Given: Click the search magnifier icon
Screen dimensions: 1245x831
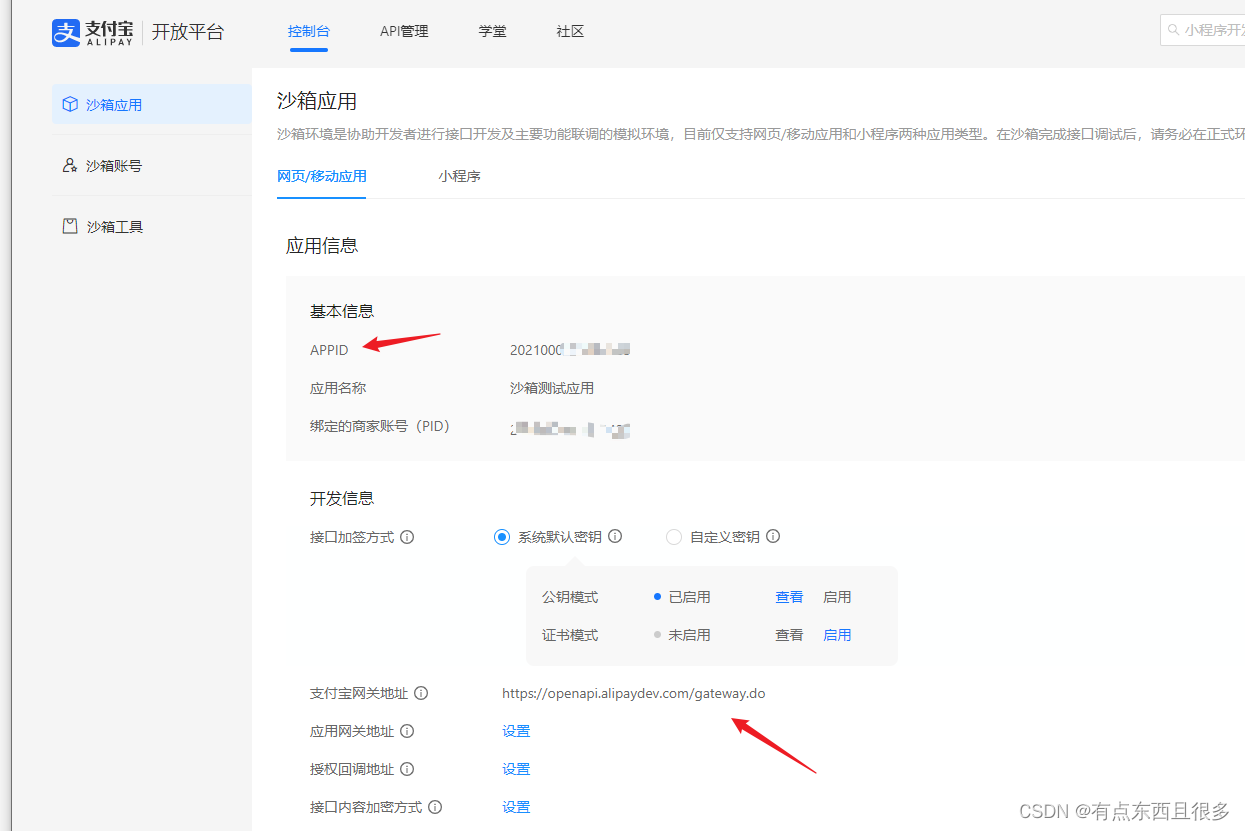Looking at the screenshot, I should click(x=1174, y=30).
